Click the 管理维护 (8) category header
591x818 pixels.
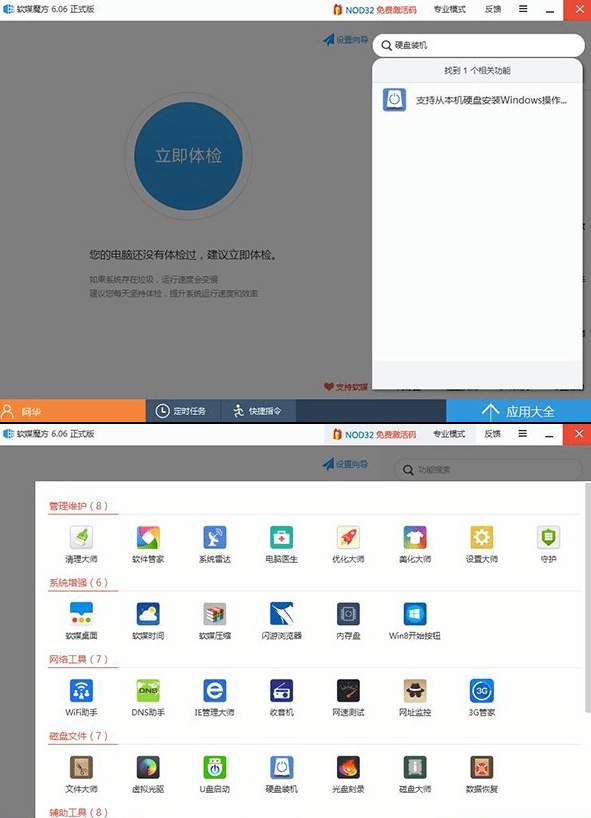79,506
